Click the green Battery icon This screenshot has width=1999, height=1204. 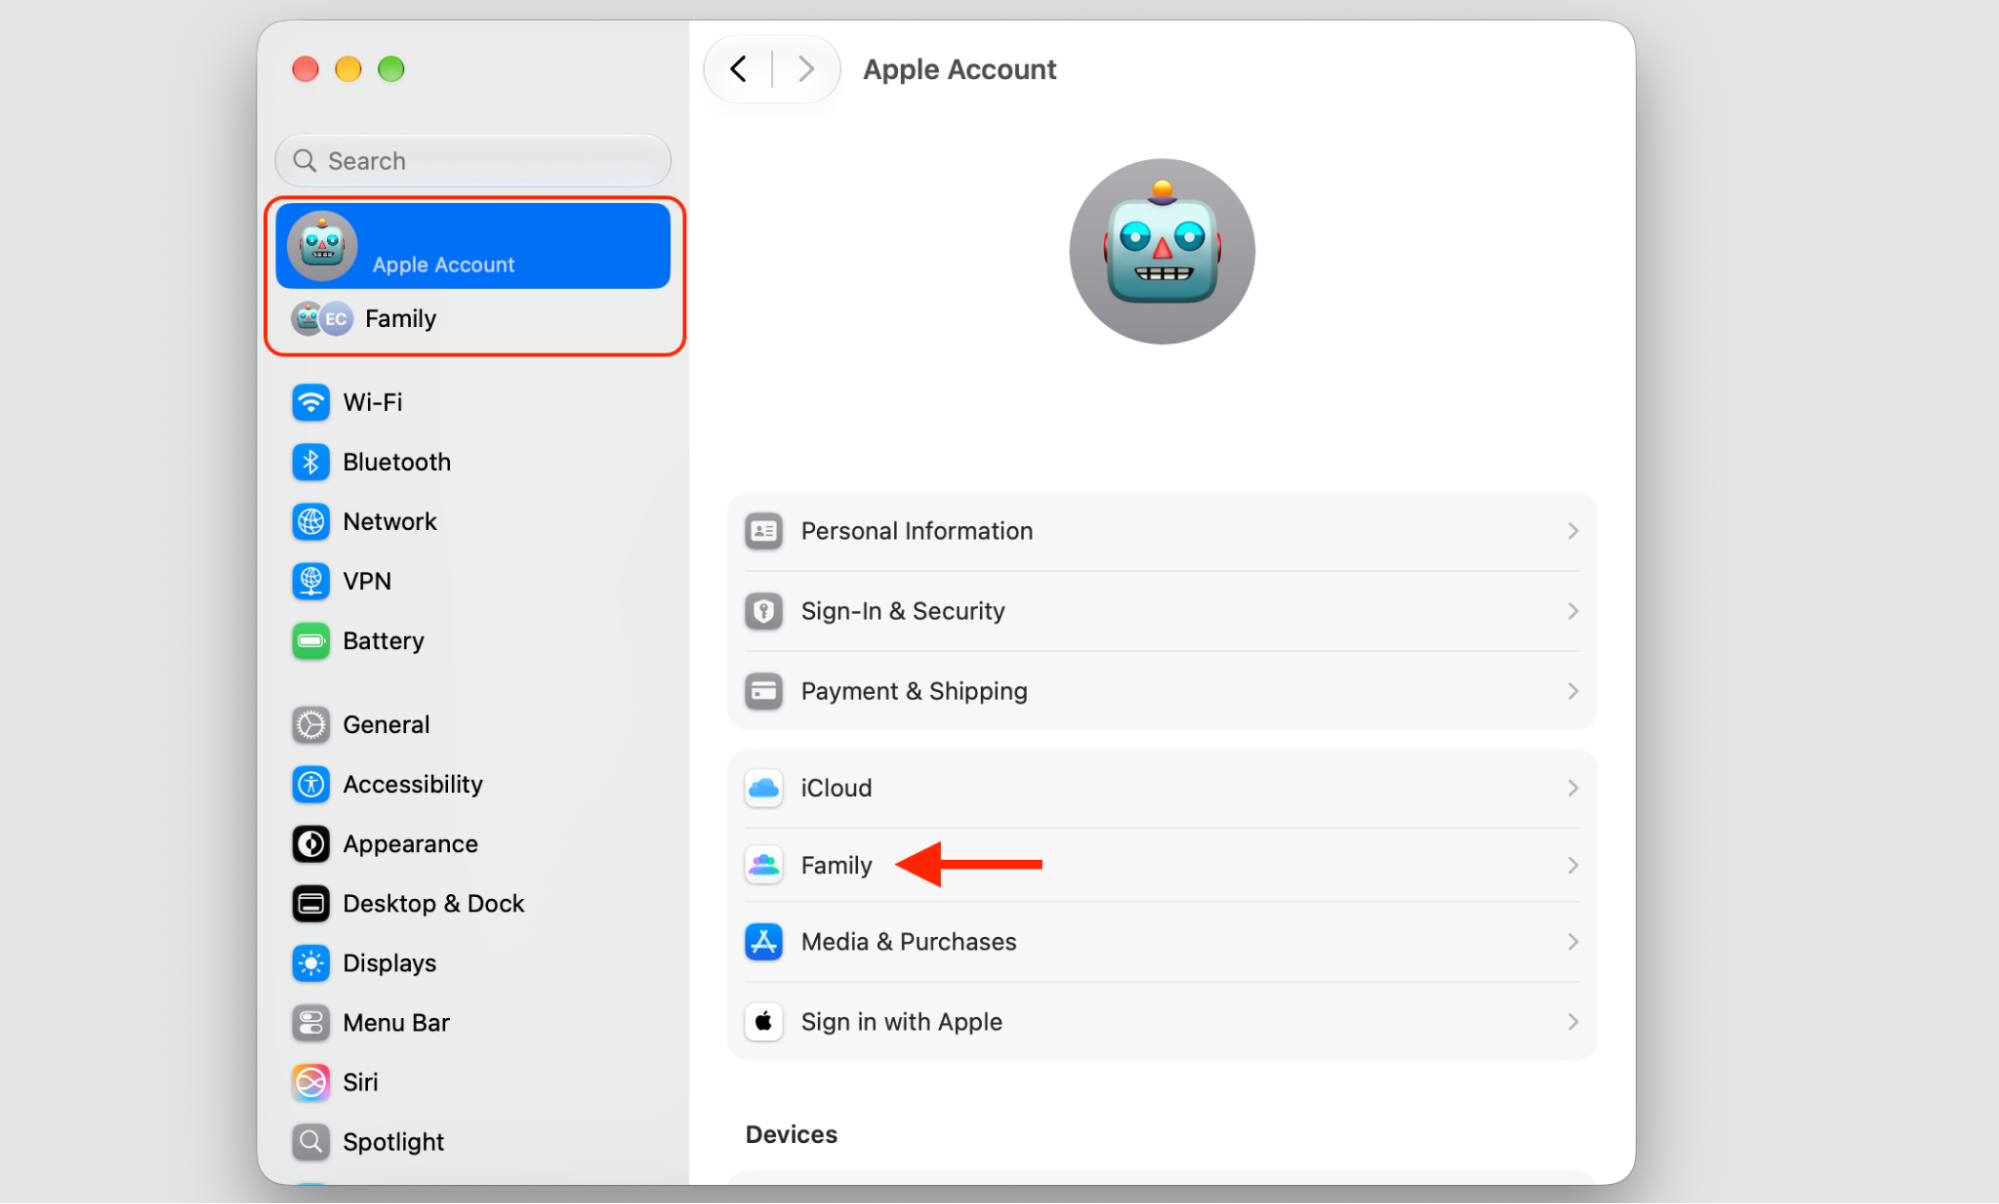(x=311, y=641)
